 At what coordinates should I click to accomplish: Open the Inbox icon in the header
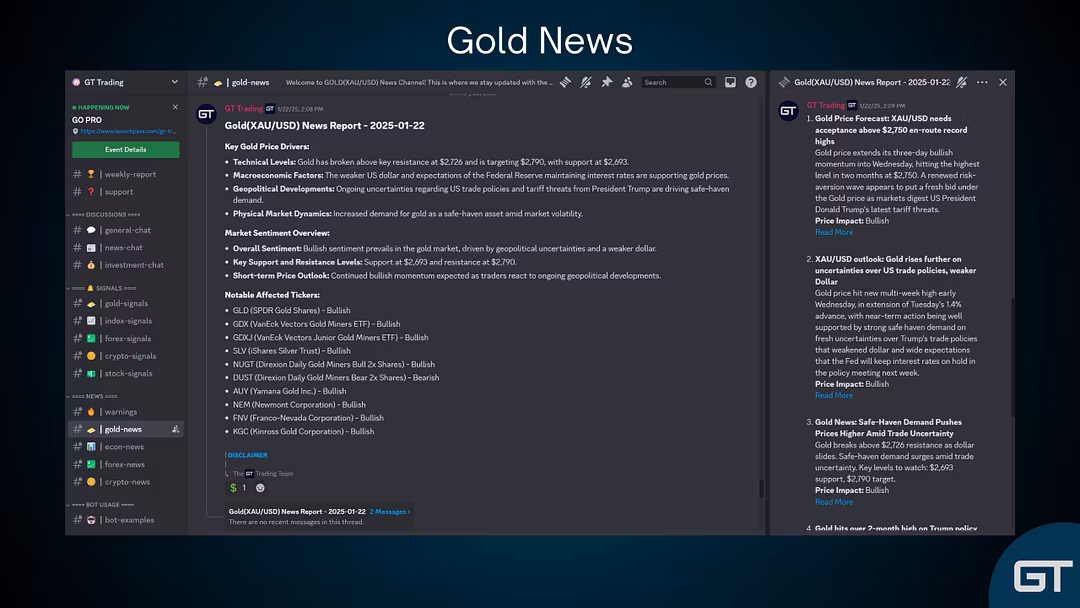click(730, 82)
